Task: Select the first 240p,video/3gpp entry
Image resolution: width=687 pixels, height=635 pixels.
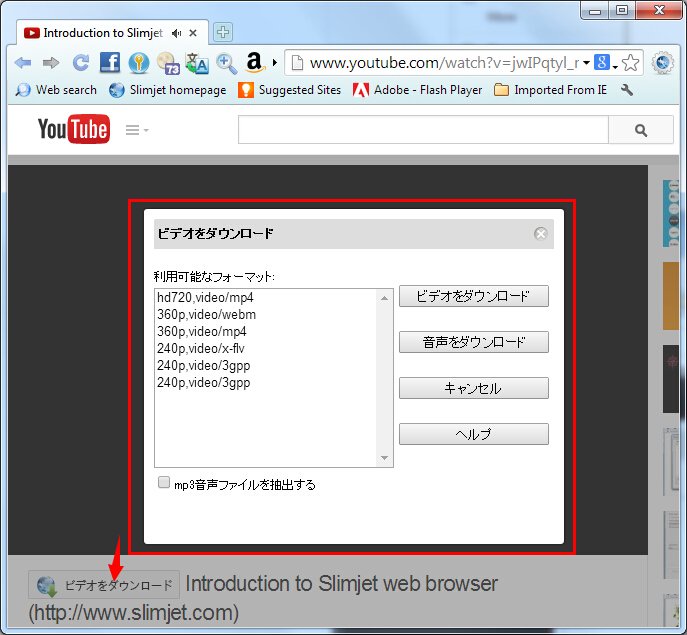Action: point(266,365)
